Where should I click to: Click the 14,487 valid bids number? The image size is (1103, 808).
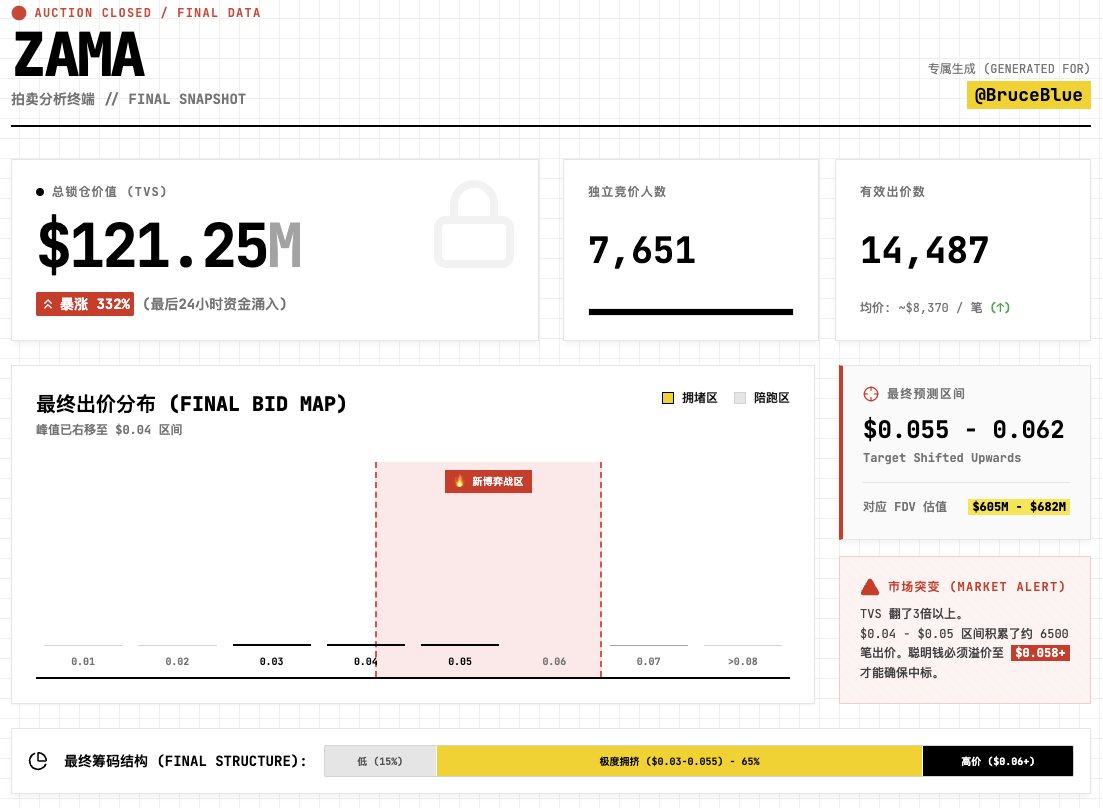[x=924, y=251]
